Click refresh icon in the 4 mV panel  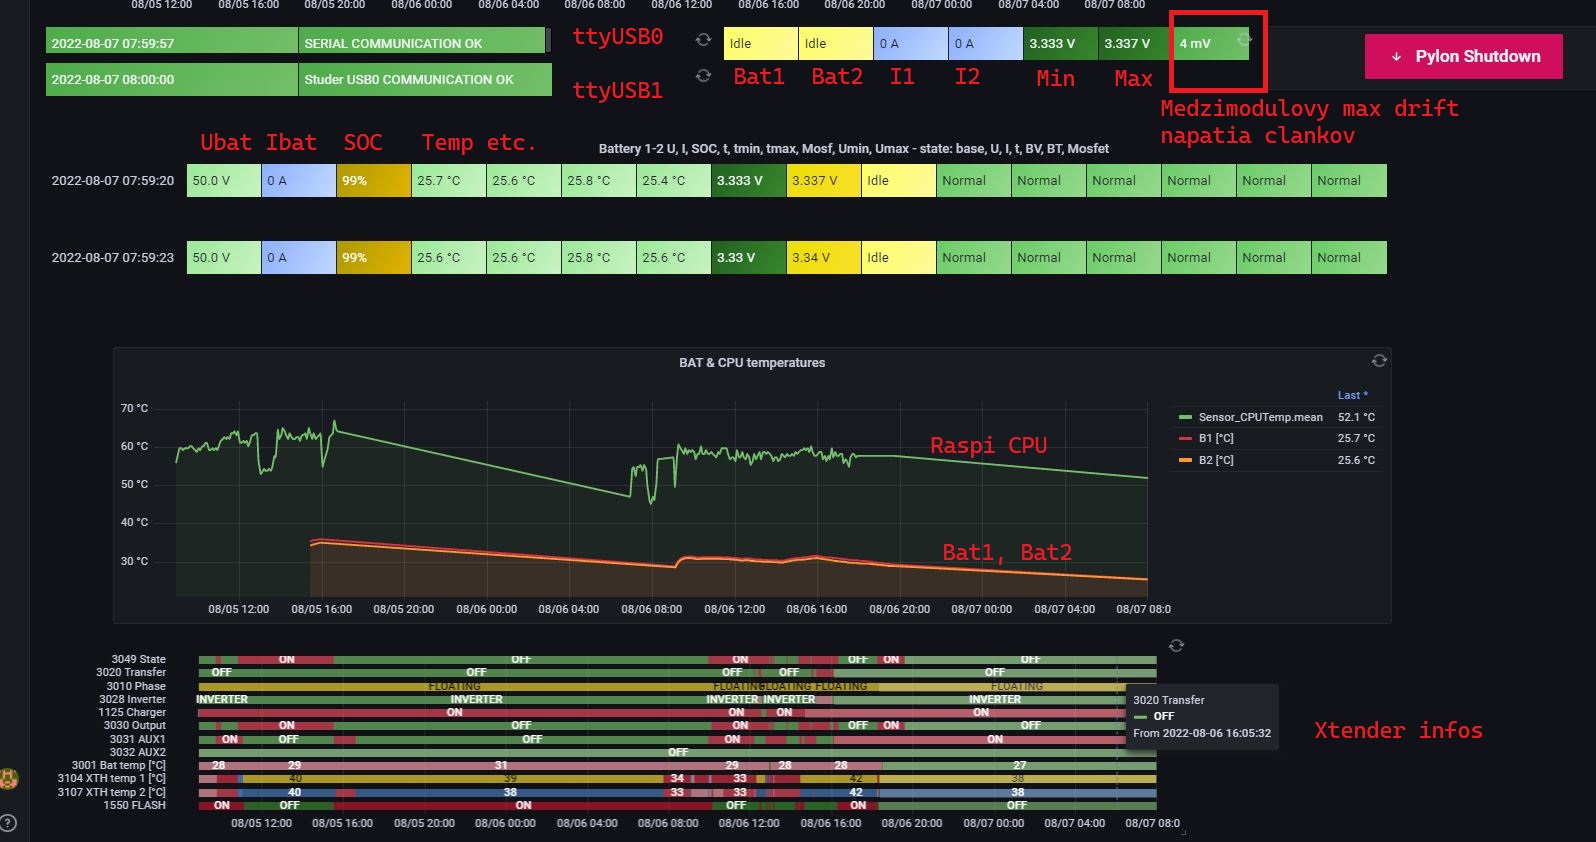point(1244,39)
